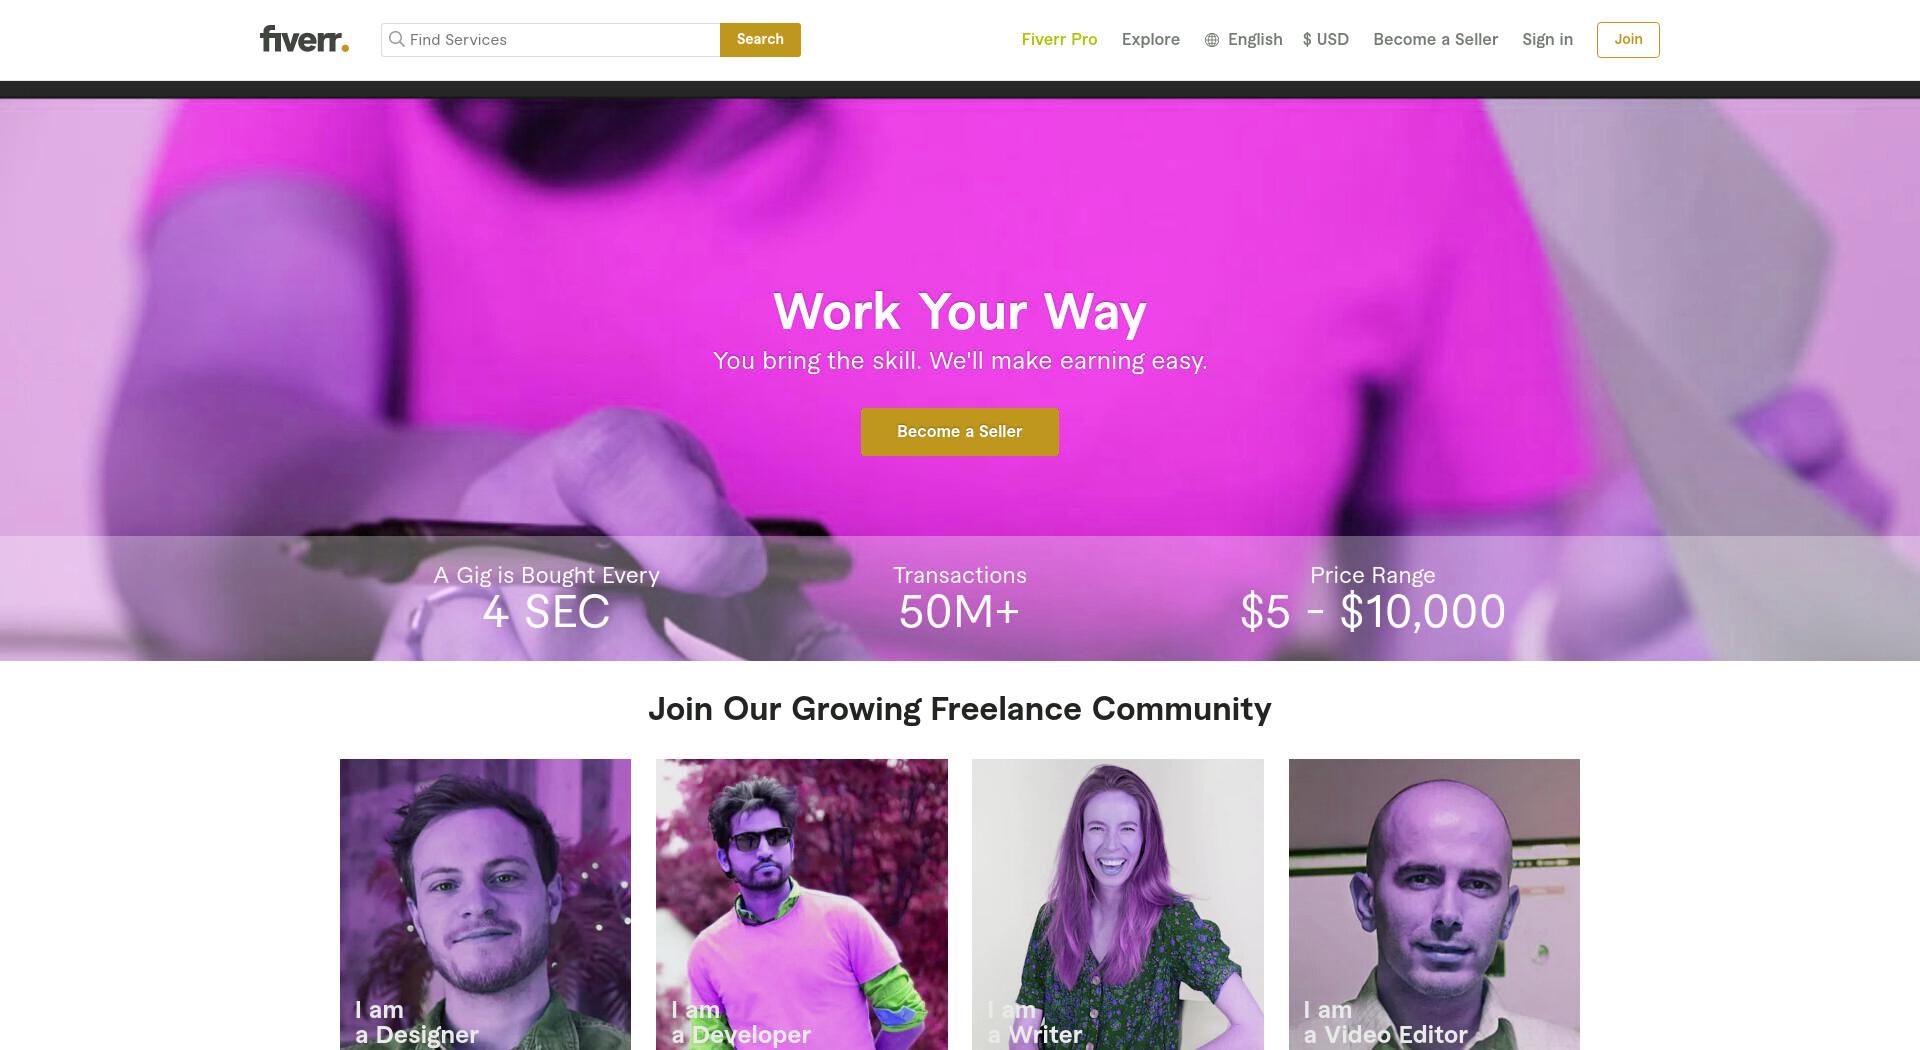1920x1050 pixels.
Task: Open Fiverr Pro from the navigation
Action: [x=1059, y=40]
